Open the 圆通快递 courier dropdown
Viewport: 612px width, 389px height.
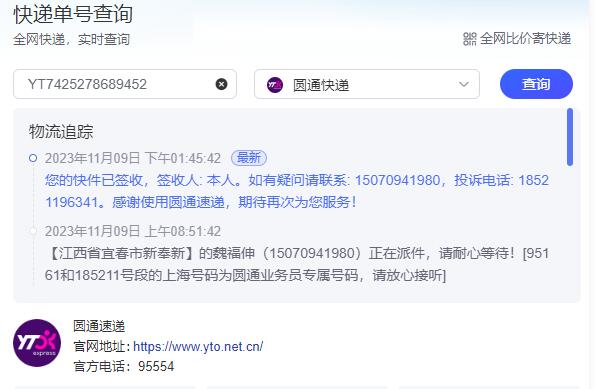click(x=366, y=84)
